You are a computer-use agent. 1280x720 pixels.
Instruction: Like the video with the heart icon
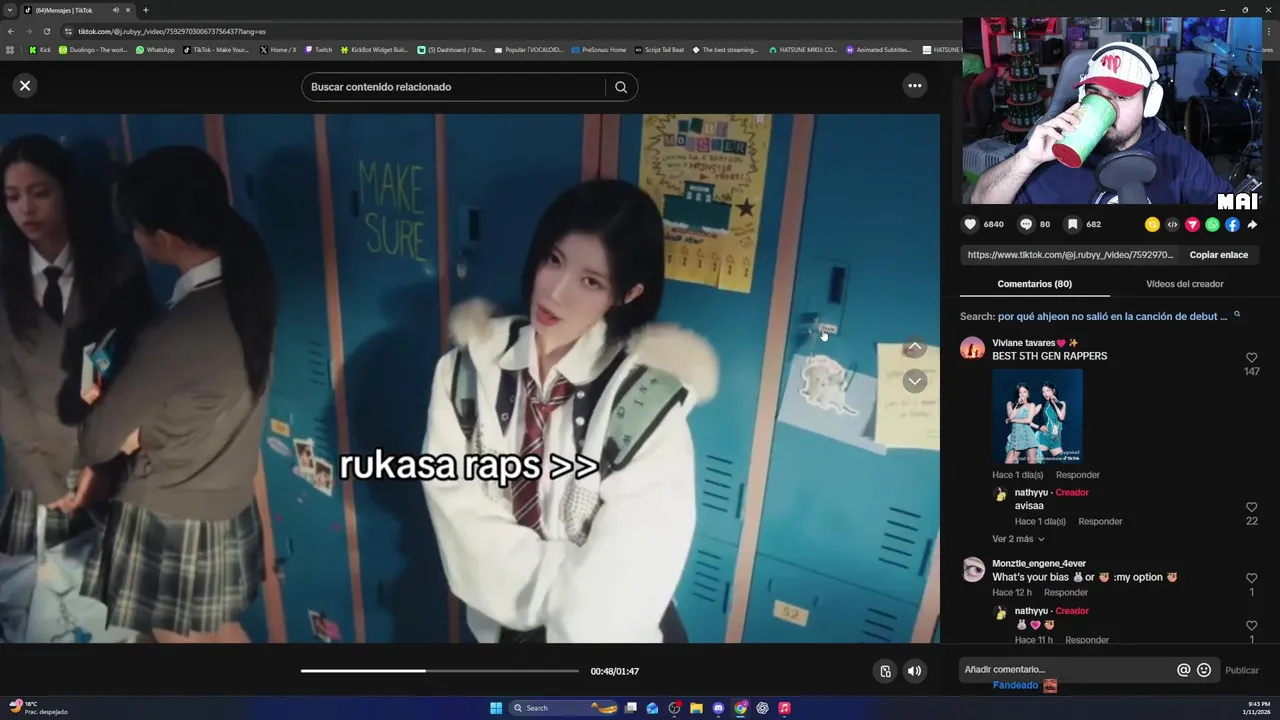(969, 225)
